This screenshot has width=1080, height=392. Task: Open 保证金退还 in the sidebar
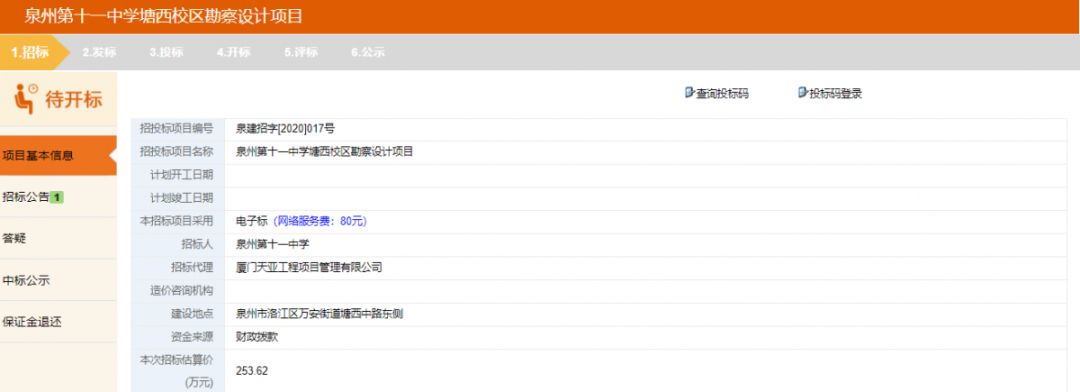click(x=59, y=322)
